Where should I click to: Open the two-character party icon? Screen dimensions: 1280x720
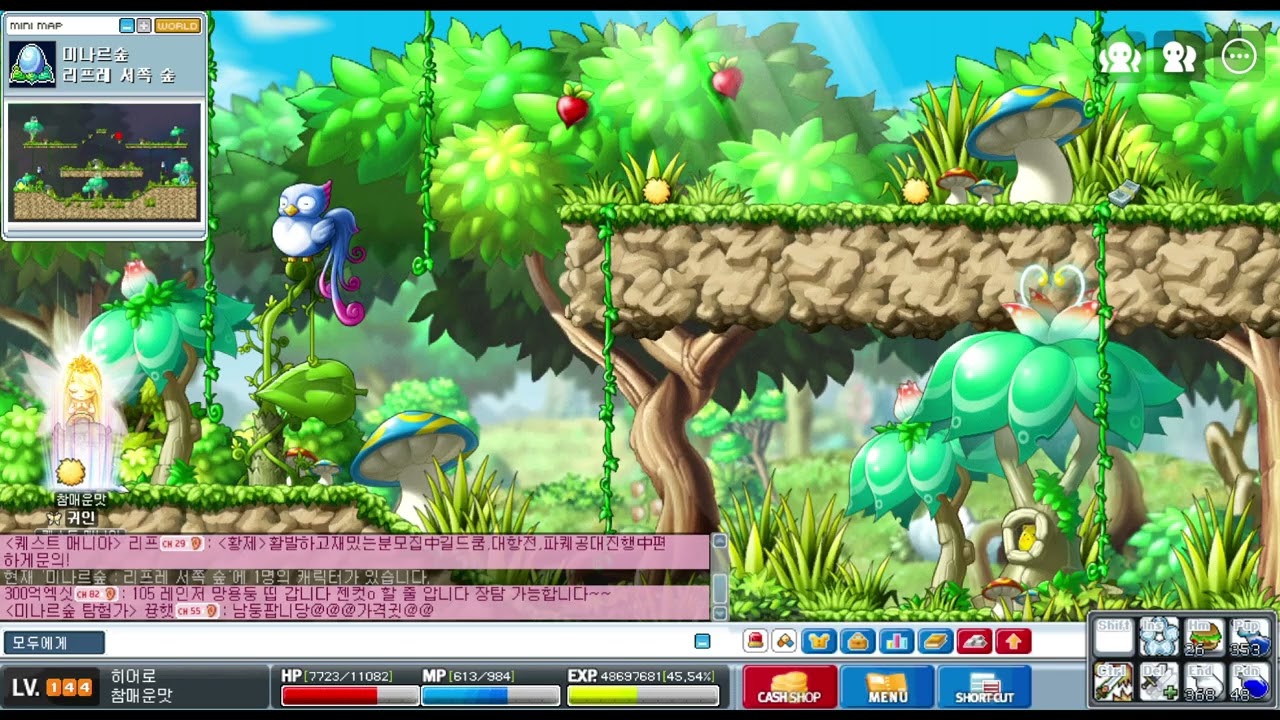[x=1179, y=57]
